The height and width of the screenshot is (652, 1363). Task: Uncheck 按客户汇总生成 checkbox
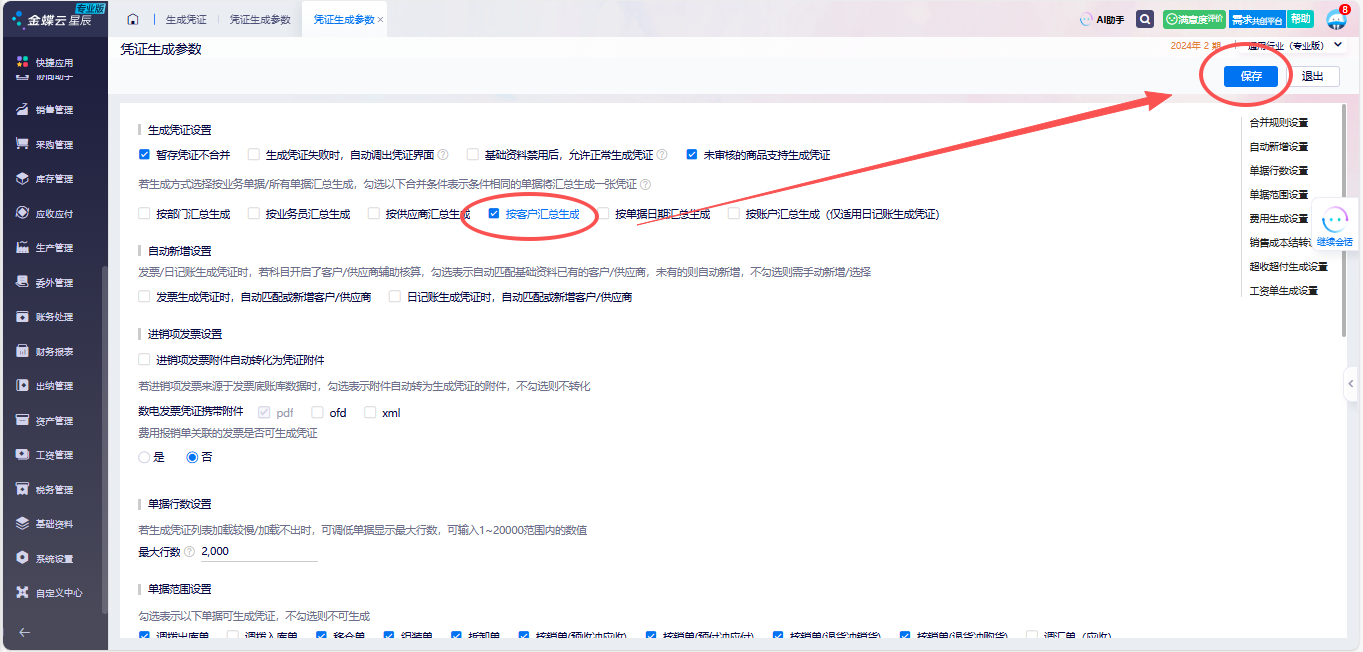tap(494, 213)
